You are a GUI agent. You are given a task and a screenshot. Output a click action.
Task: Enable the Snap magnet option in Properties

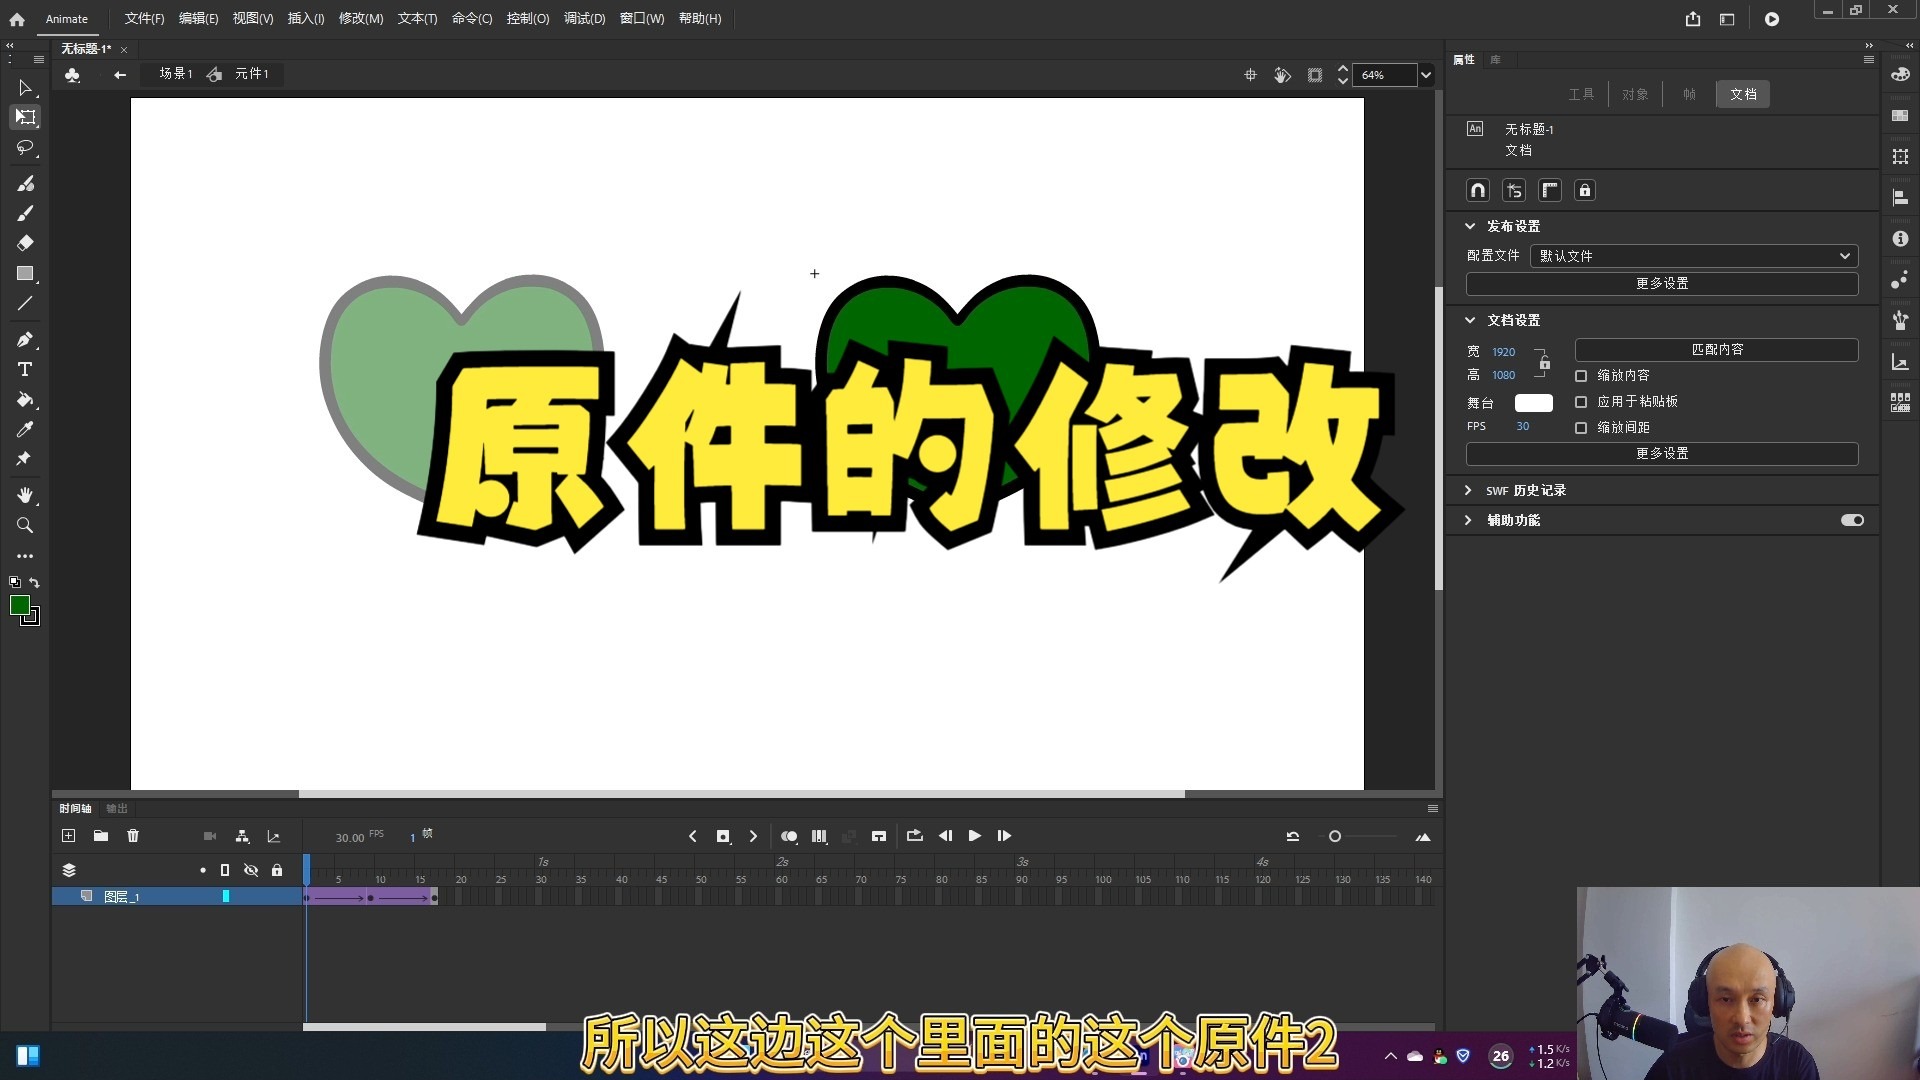coord(1477,190)
